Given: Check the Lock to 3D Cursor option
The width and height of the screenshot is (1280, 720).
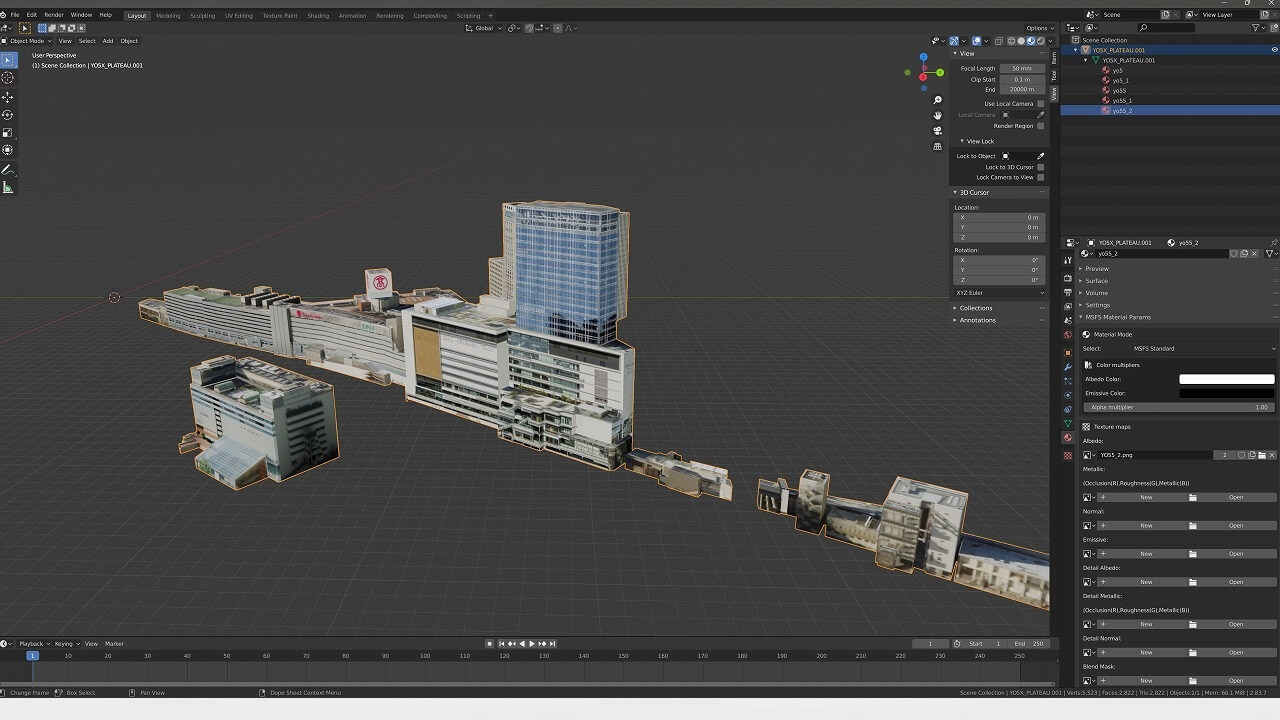Looking at the screenshot, I should point(1040,167).
